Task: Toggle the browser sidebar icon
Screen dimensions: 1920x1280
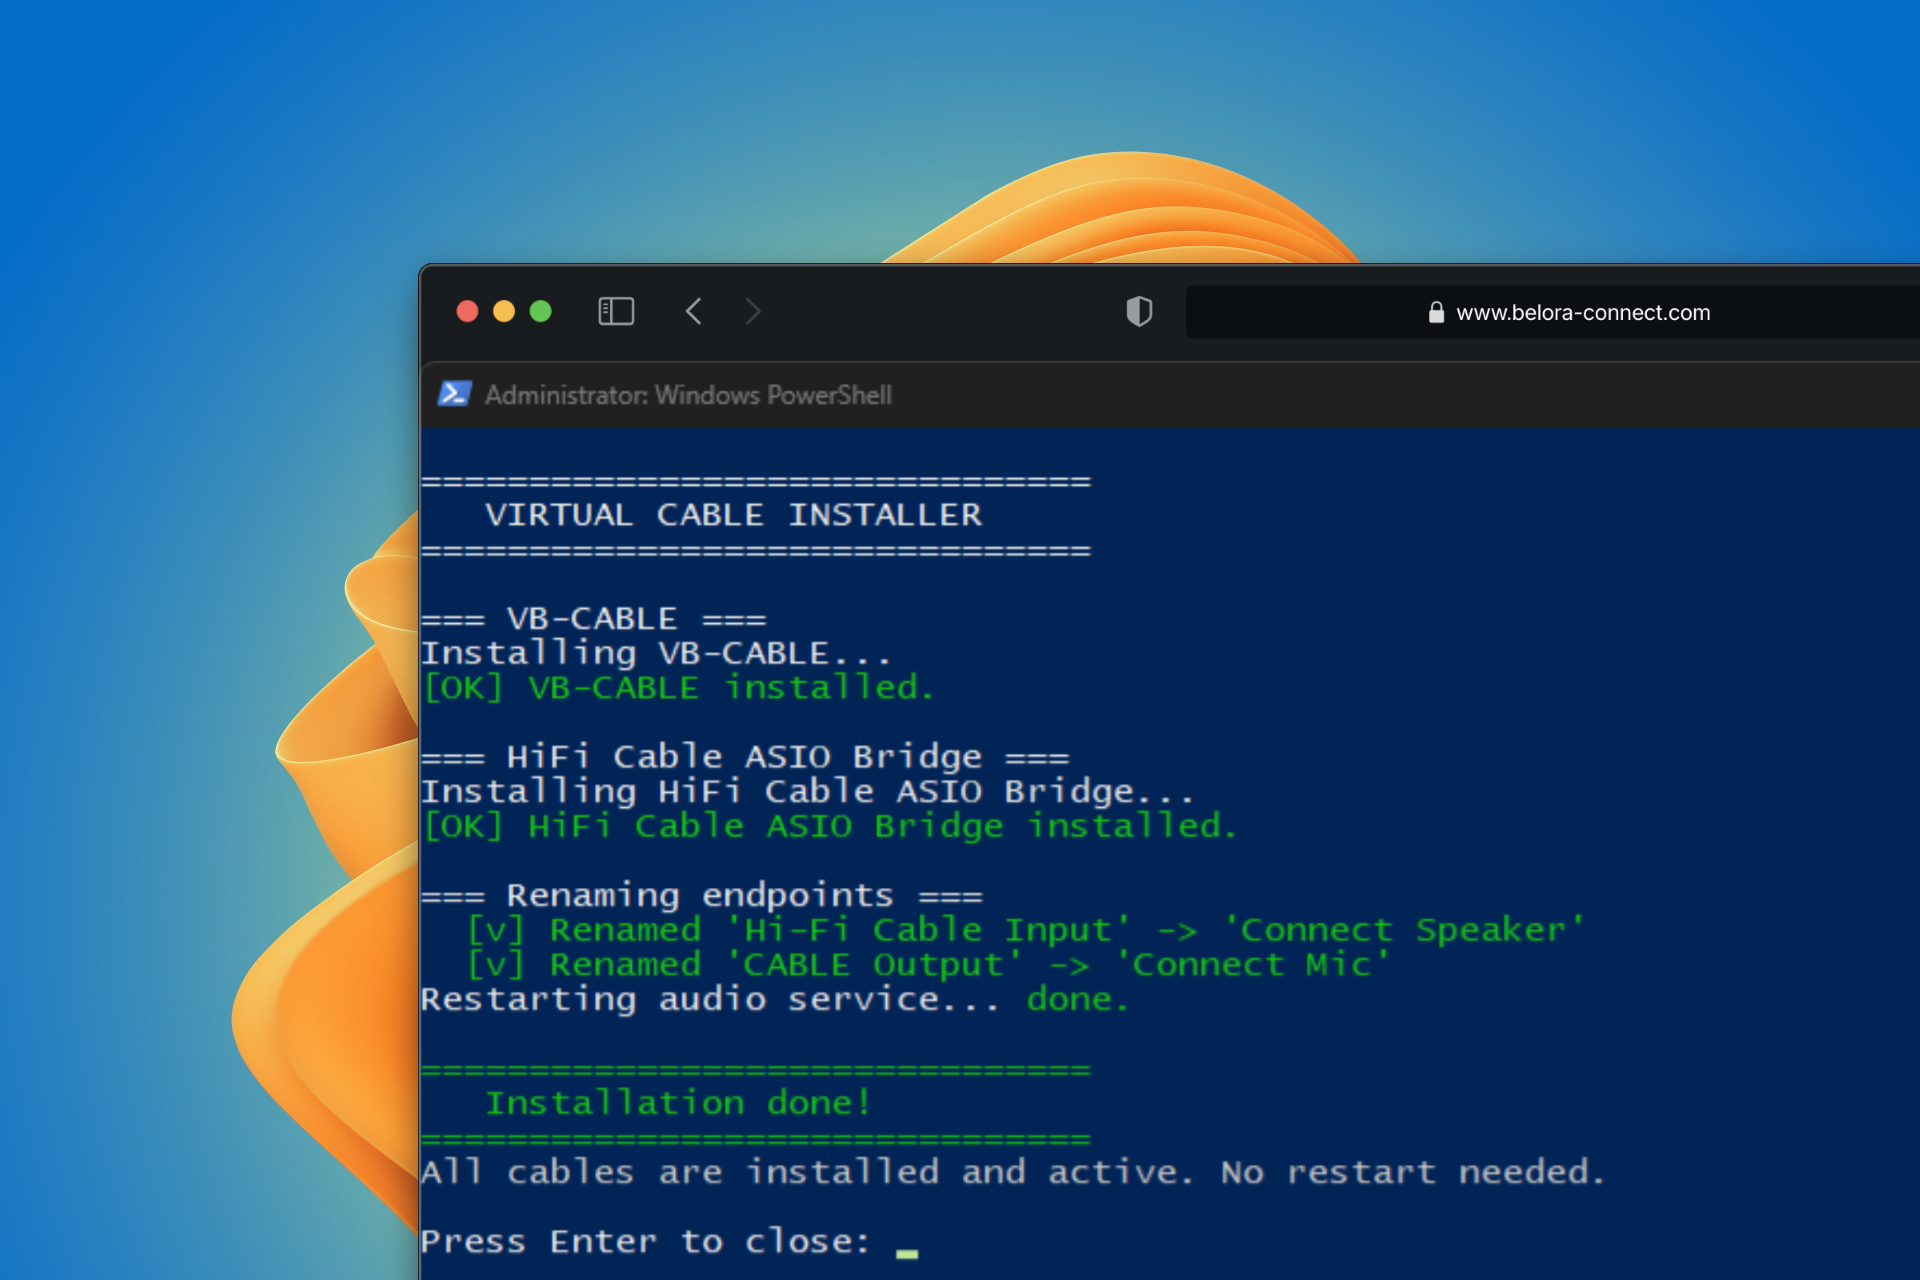Action: click(616, 311)
